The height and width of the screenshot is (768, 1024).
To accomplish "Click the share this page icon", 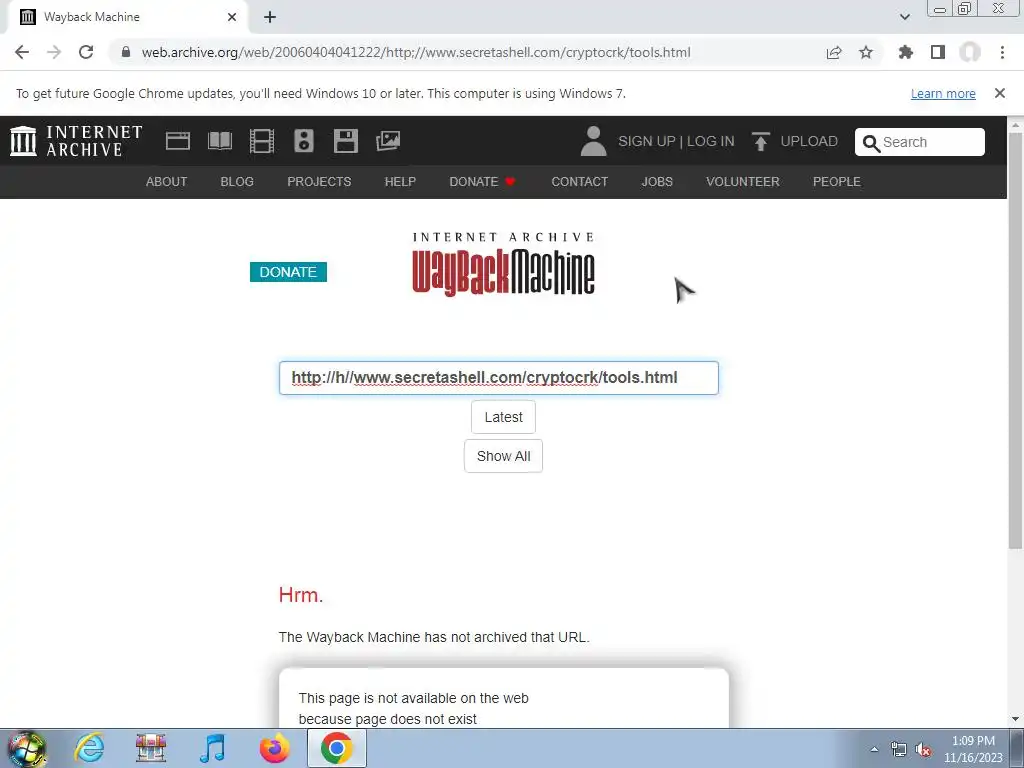I will [834, 52].
